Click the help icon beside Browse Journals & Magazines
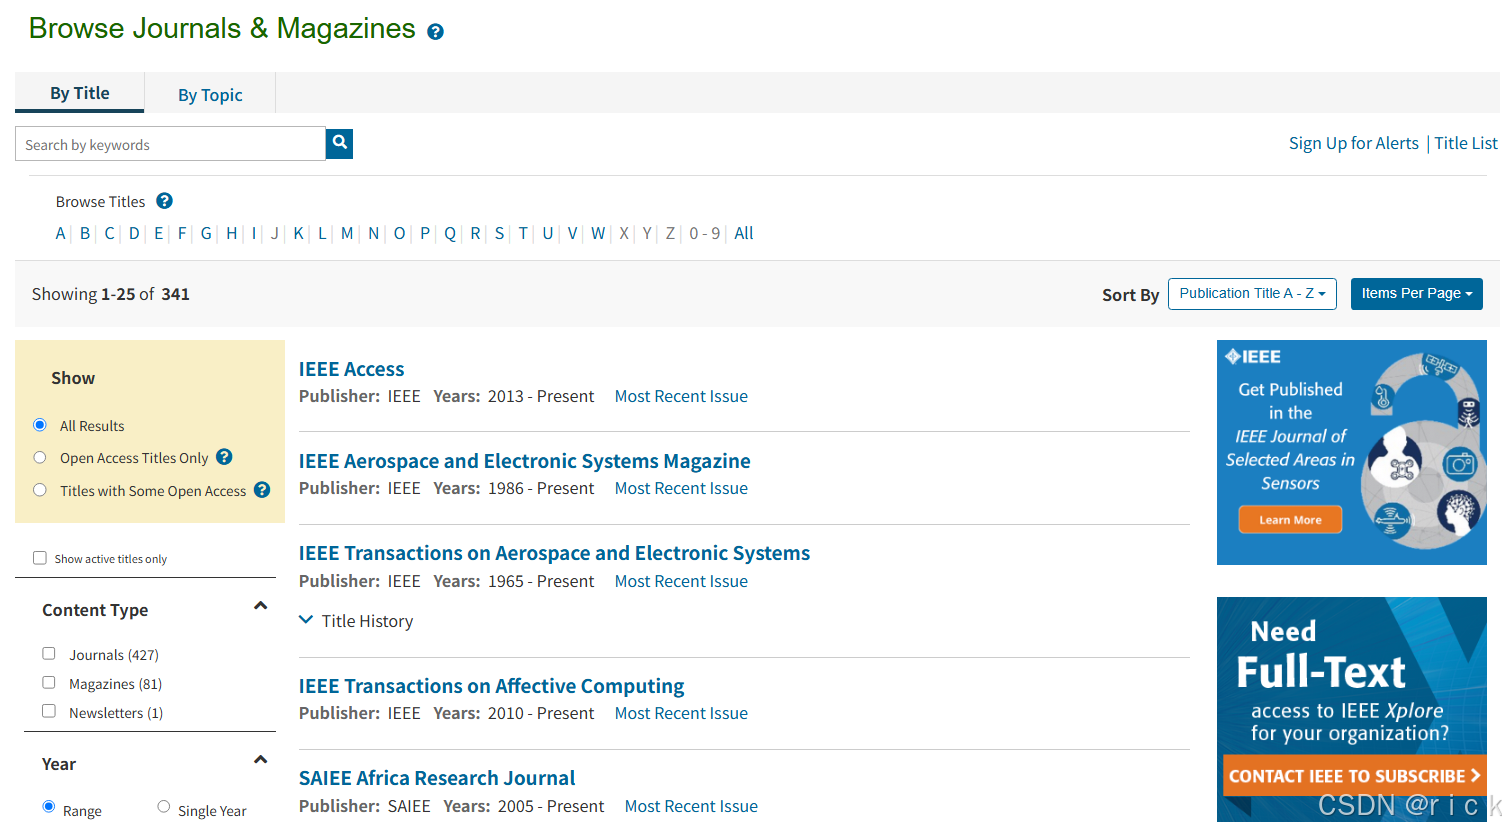 coord(435,31)
